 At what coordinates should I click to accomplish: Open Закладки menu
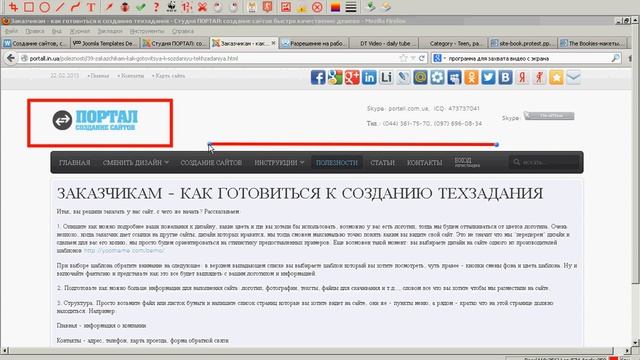[110, 31]
